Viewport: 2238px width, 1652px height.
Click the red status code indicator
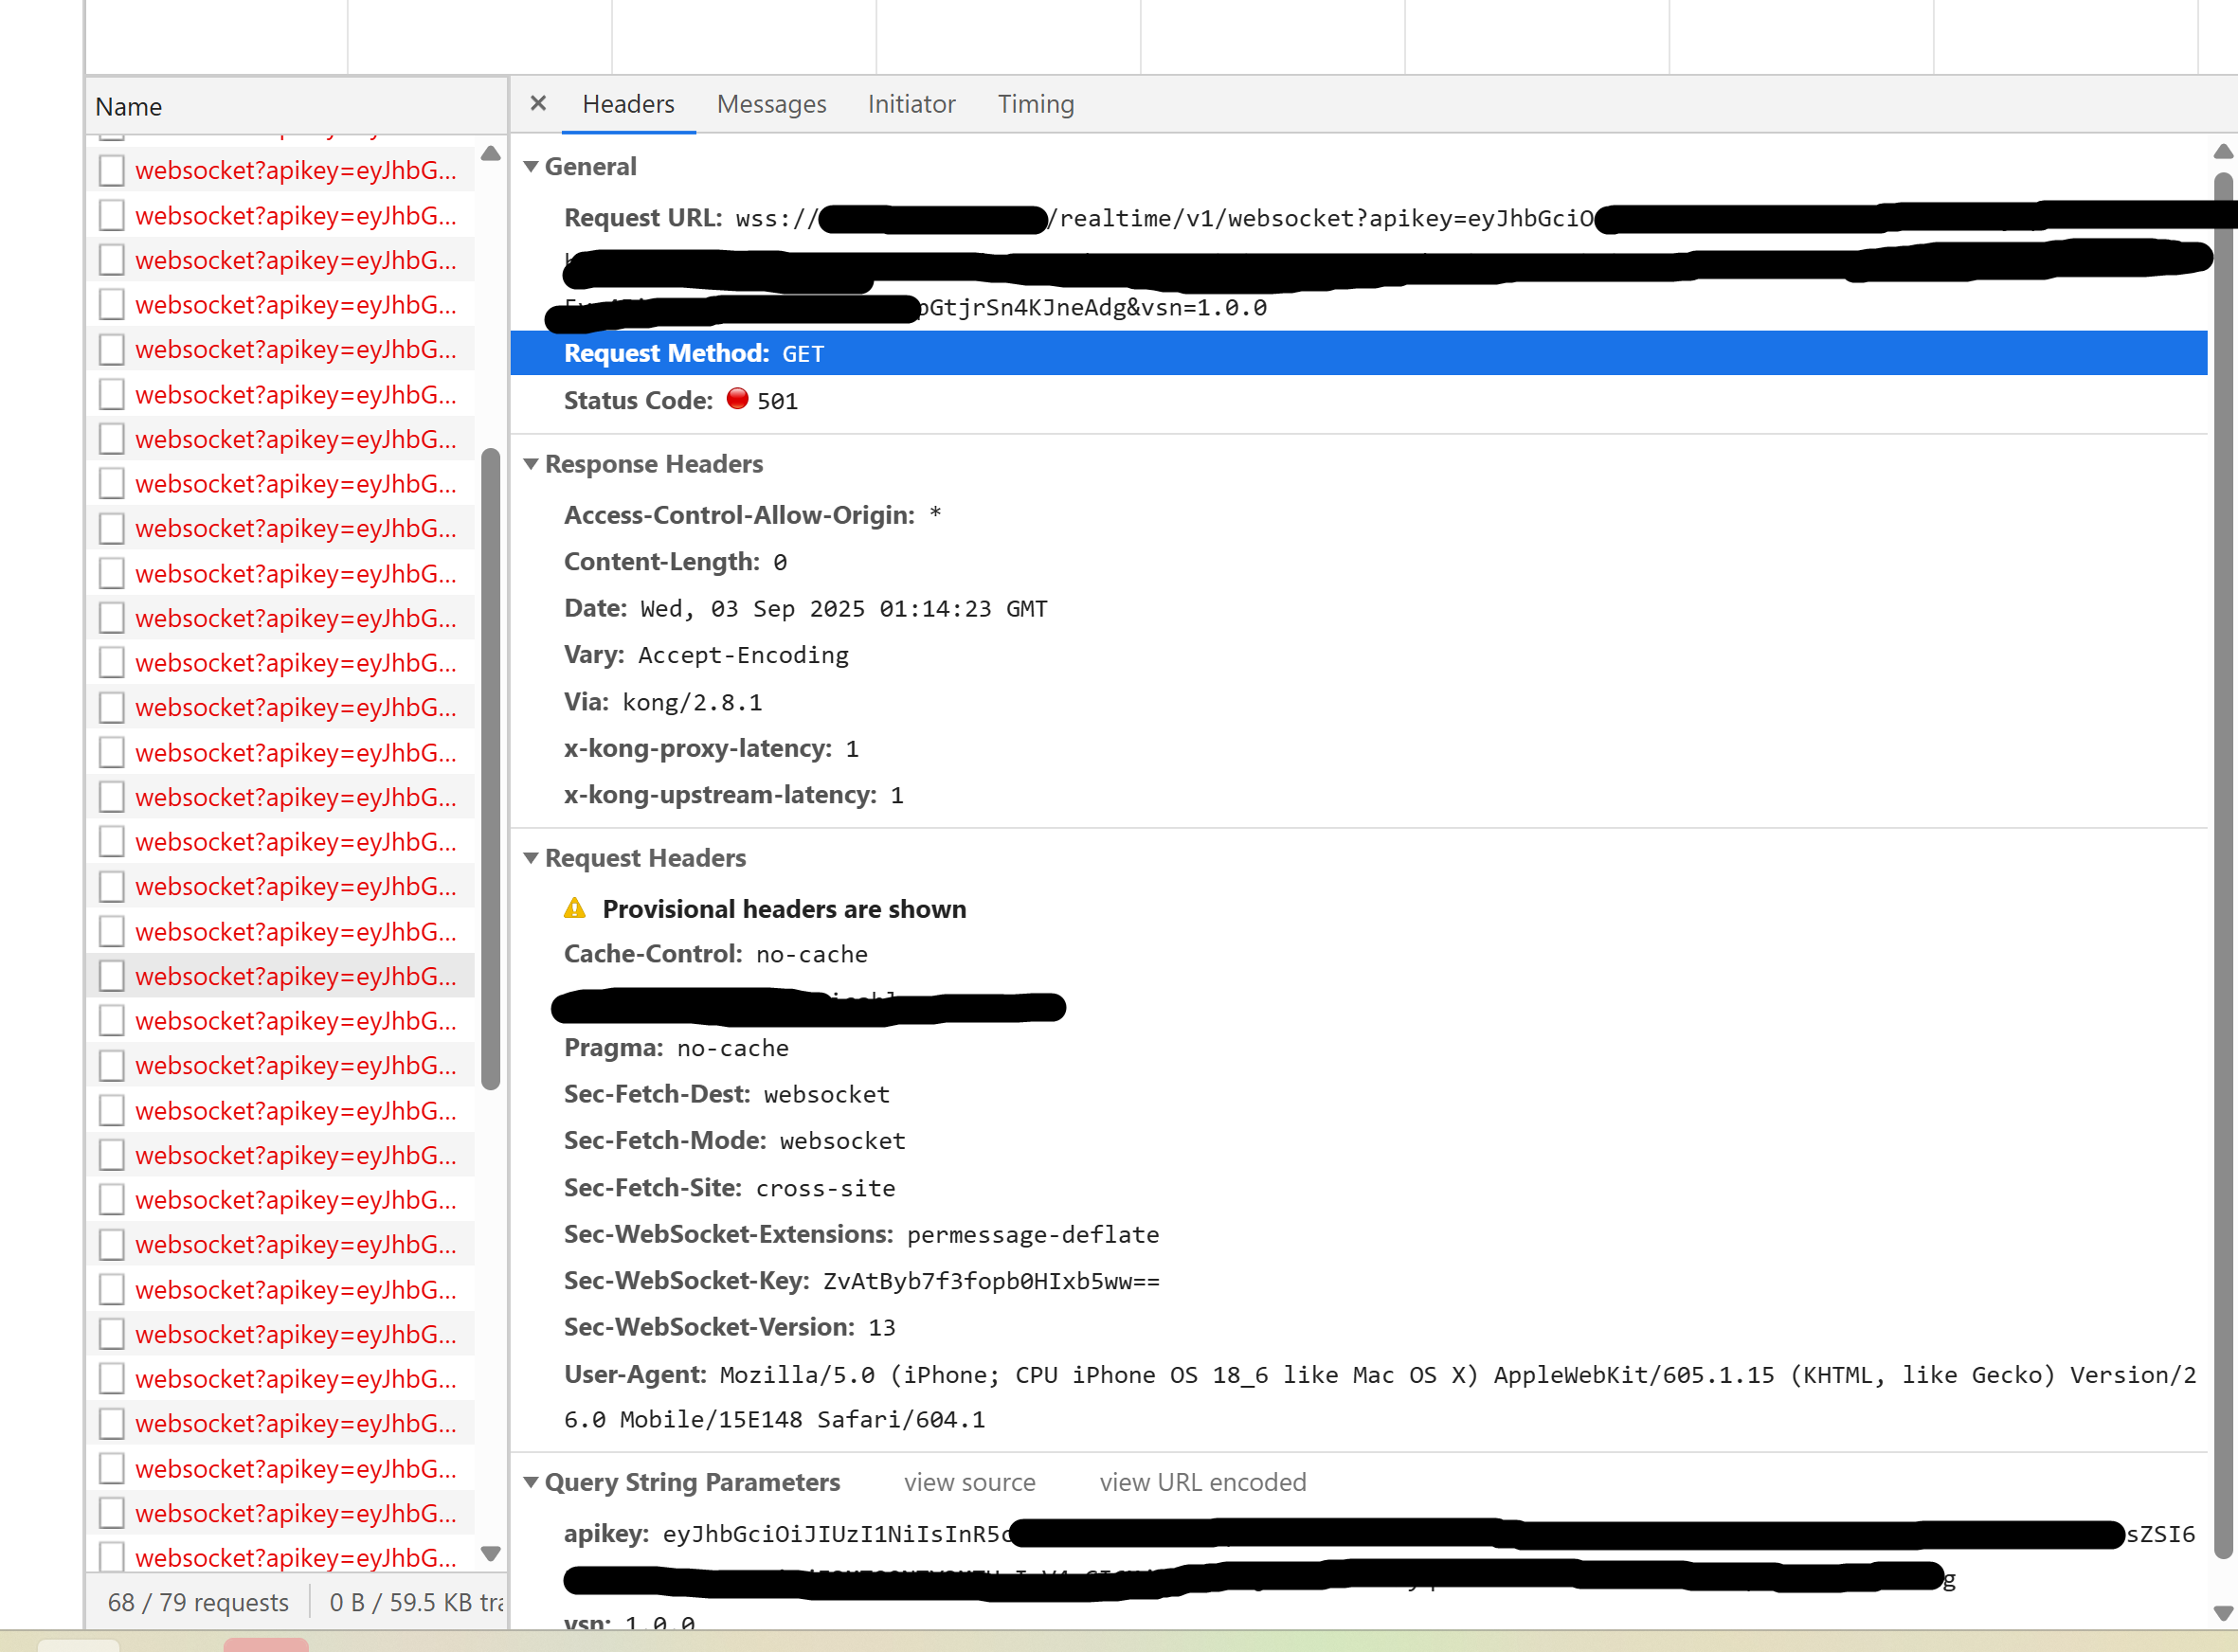tap(737, 399)
